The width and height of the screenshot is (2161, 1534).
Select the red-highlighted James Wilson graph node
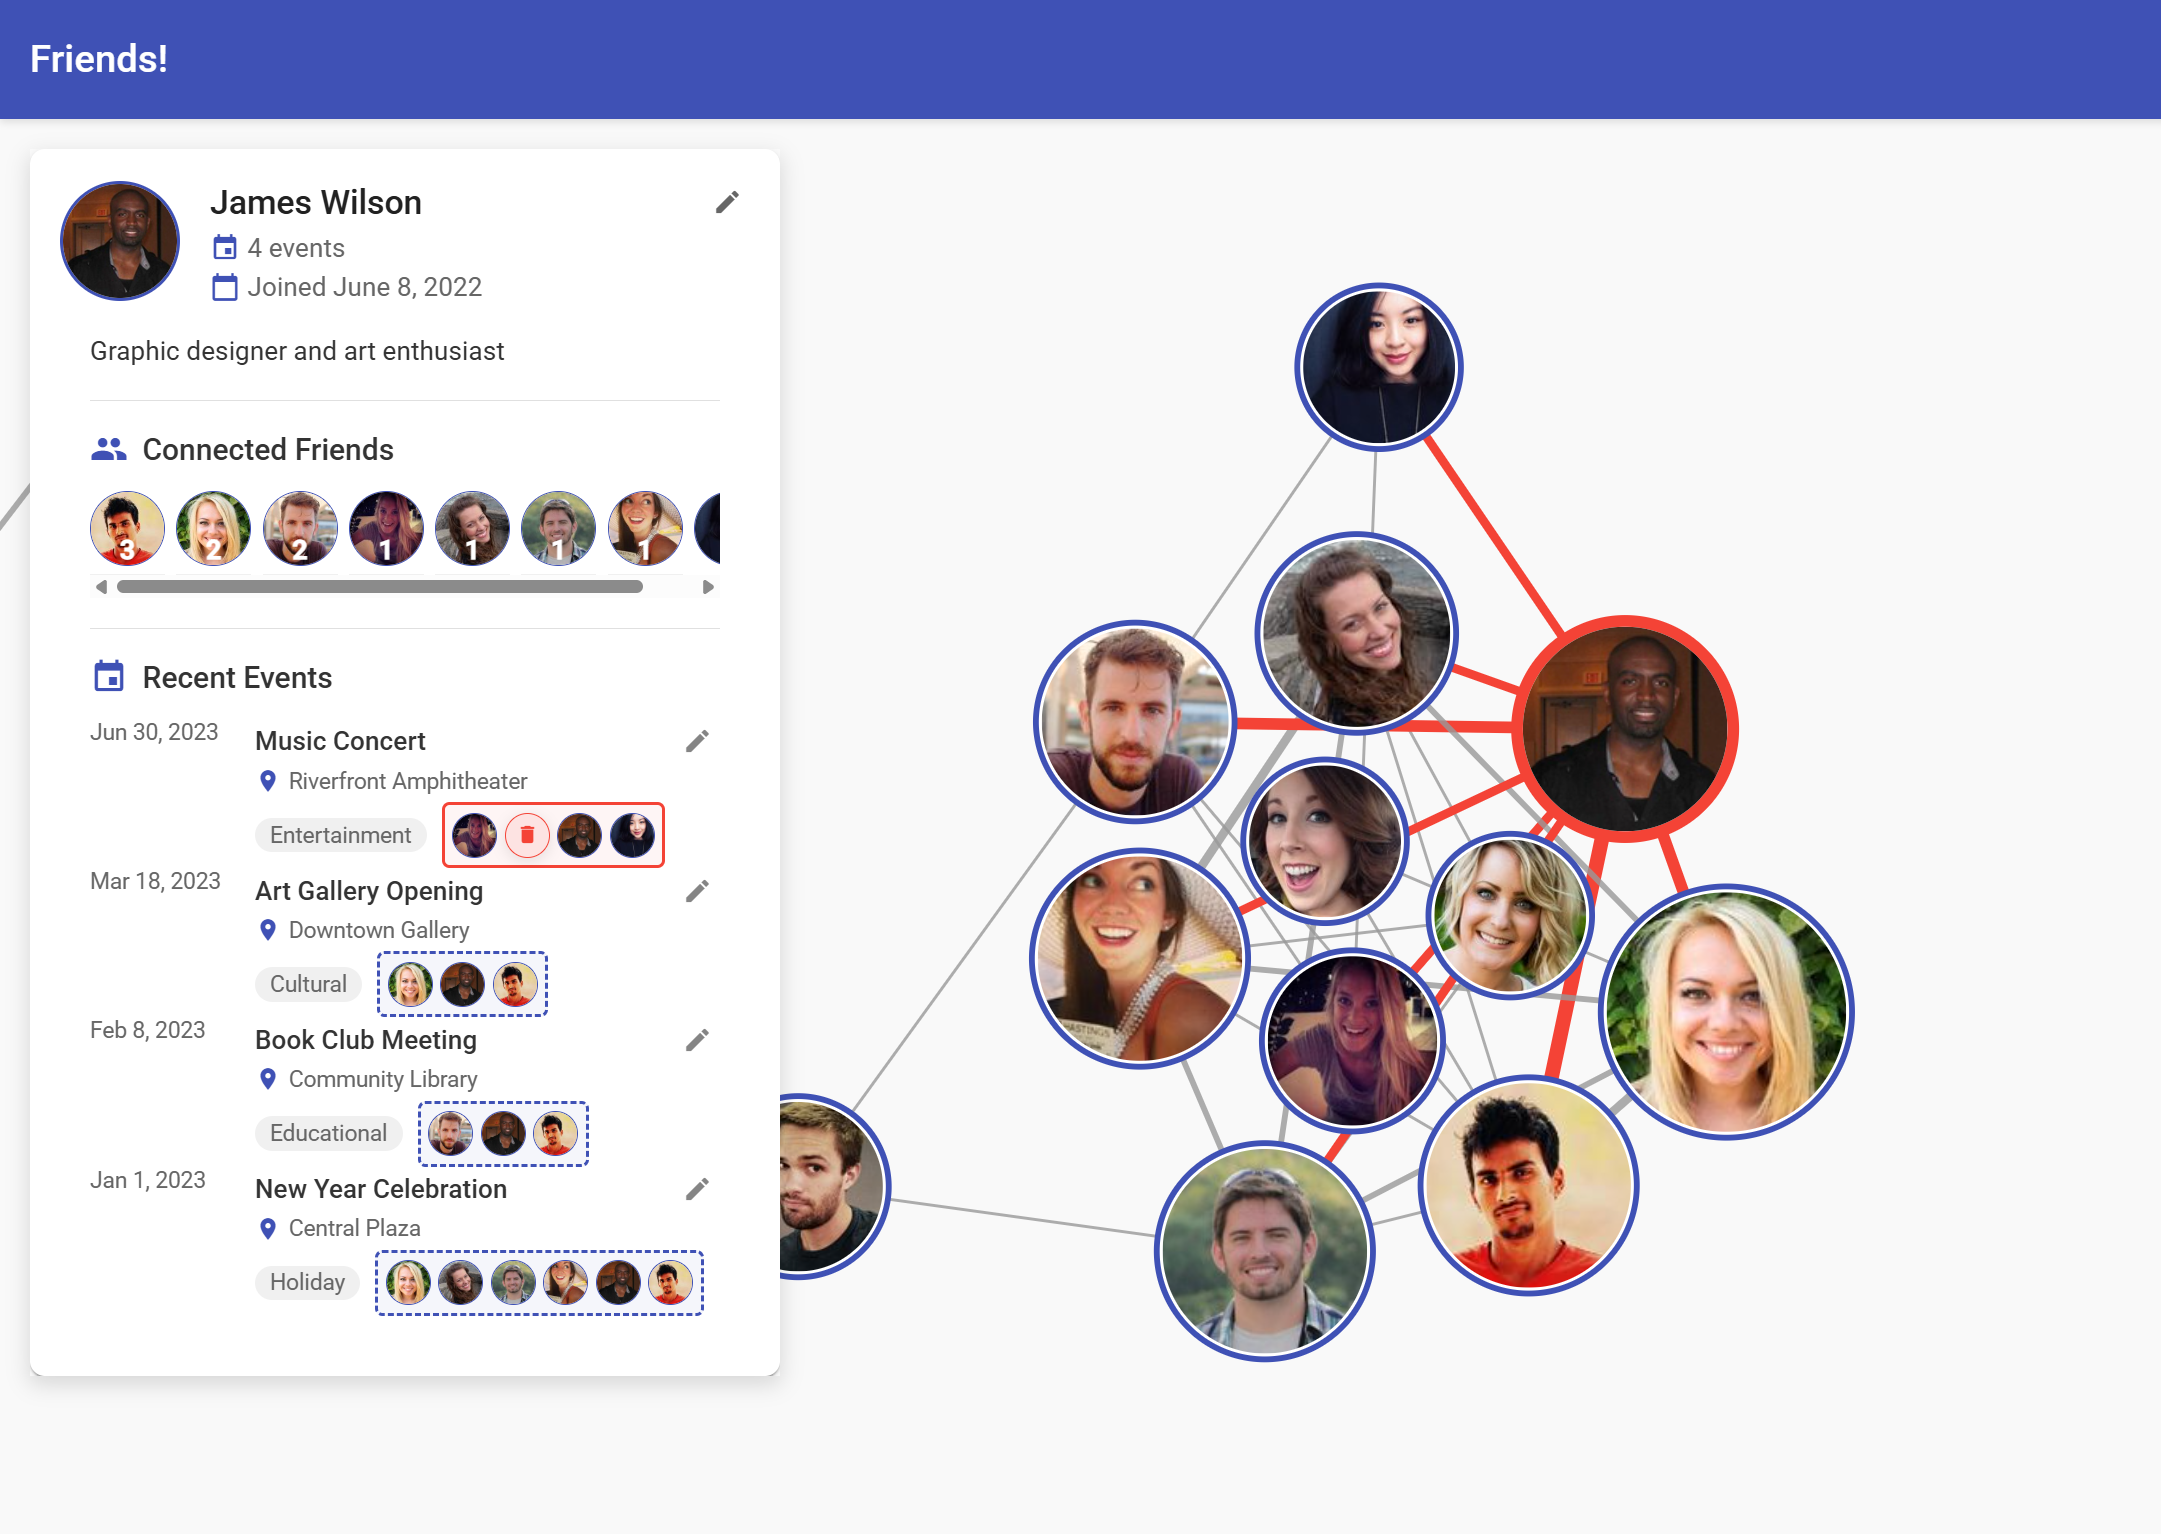pyautogui.click(x=1625, y=728)
